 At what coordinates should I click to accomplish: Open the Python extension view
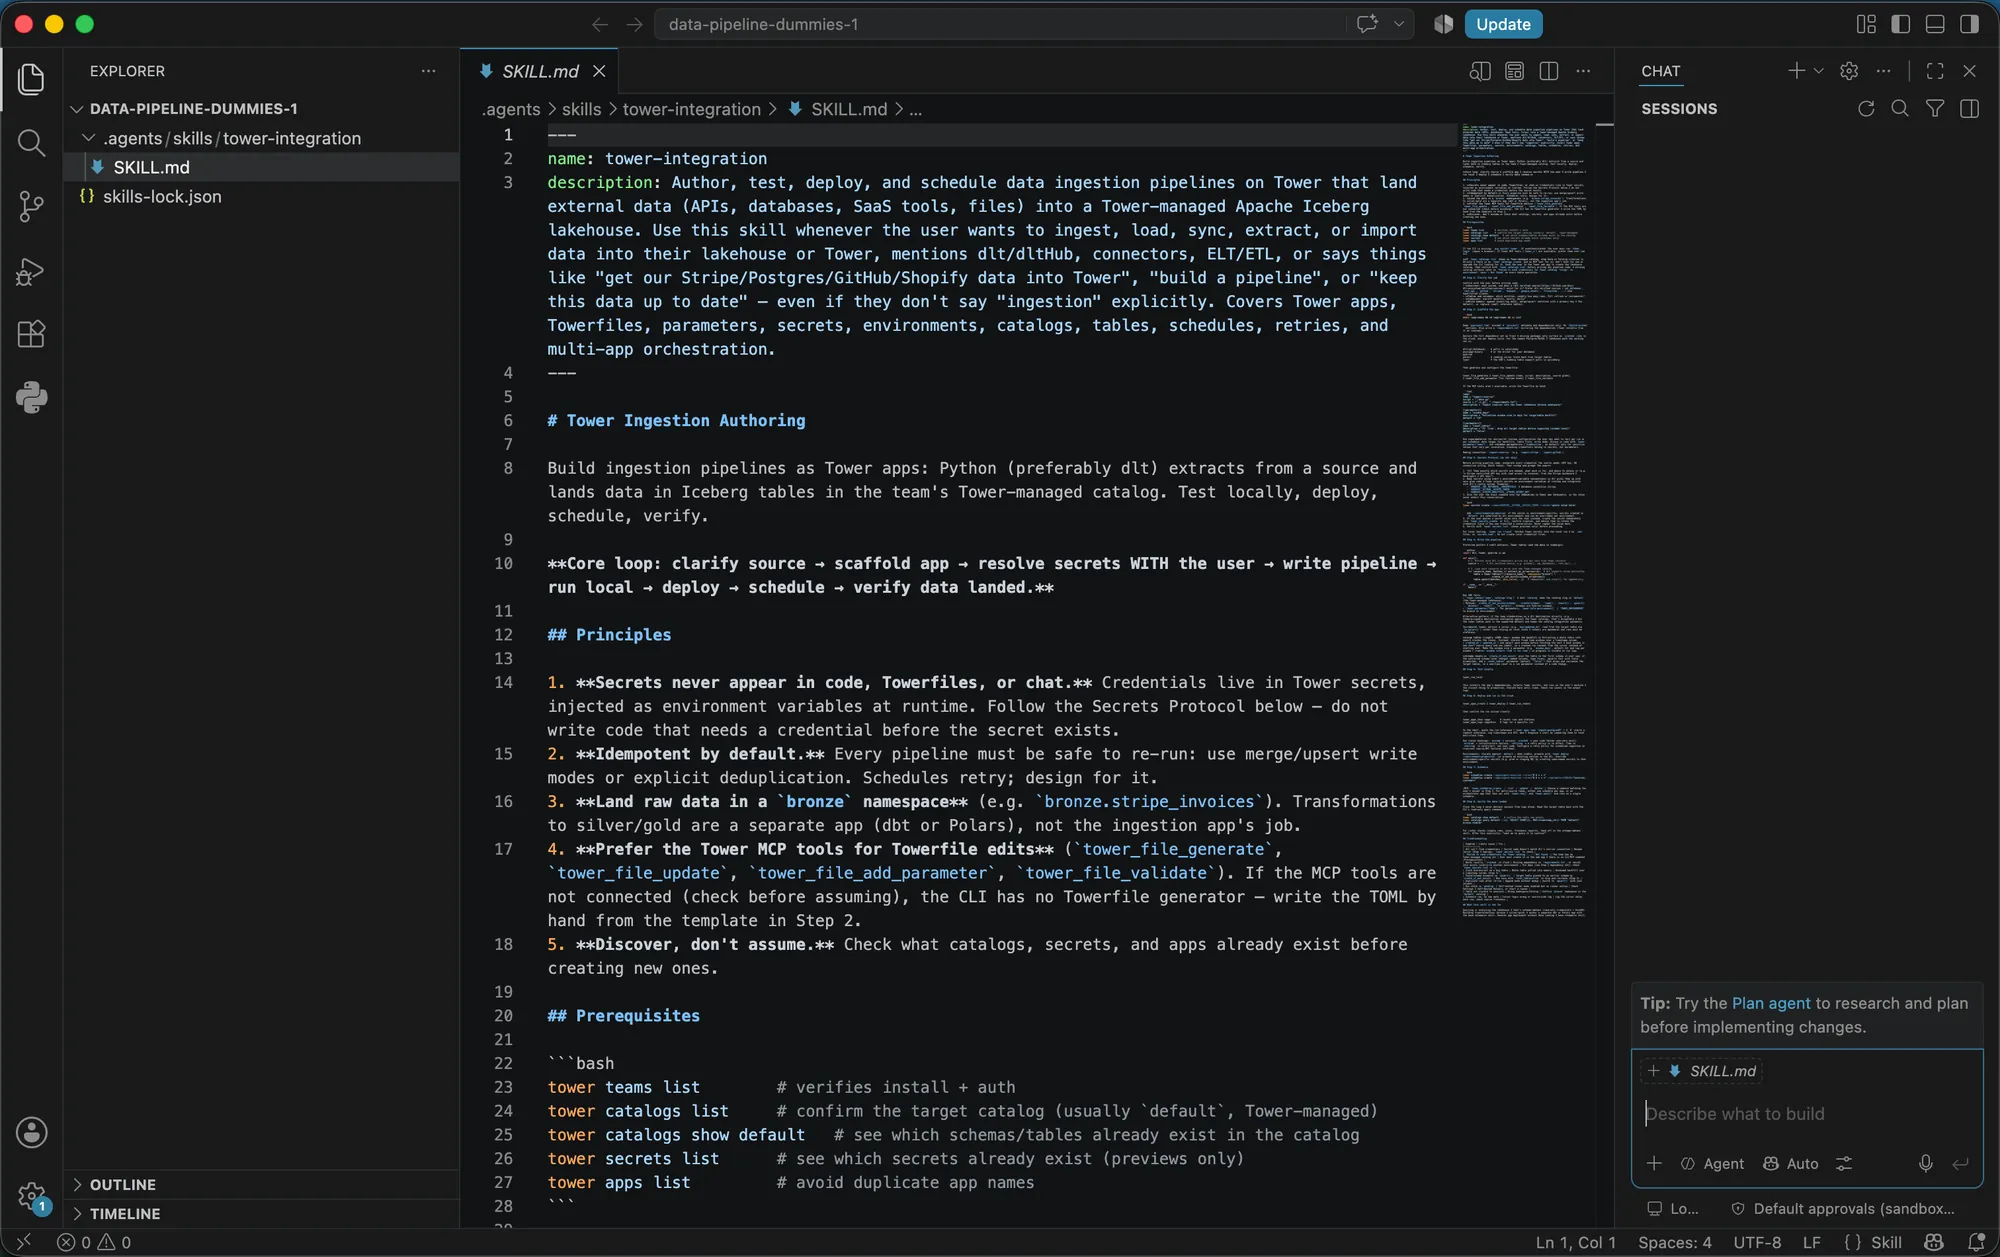coord(31,398)
